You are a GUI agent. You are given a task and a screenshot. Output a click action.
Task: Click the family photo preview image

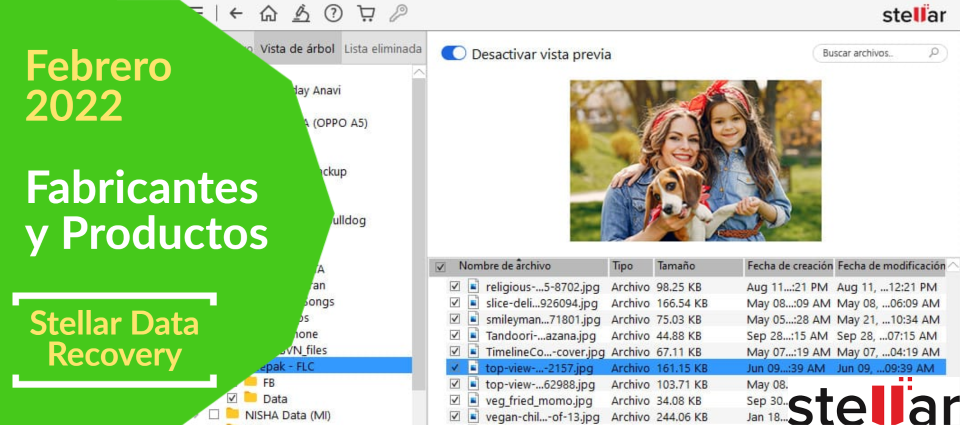696,160
